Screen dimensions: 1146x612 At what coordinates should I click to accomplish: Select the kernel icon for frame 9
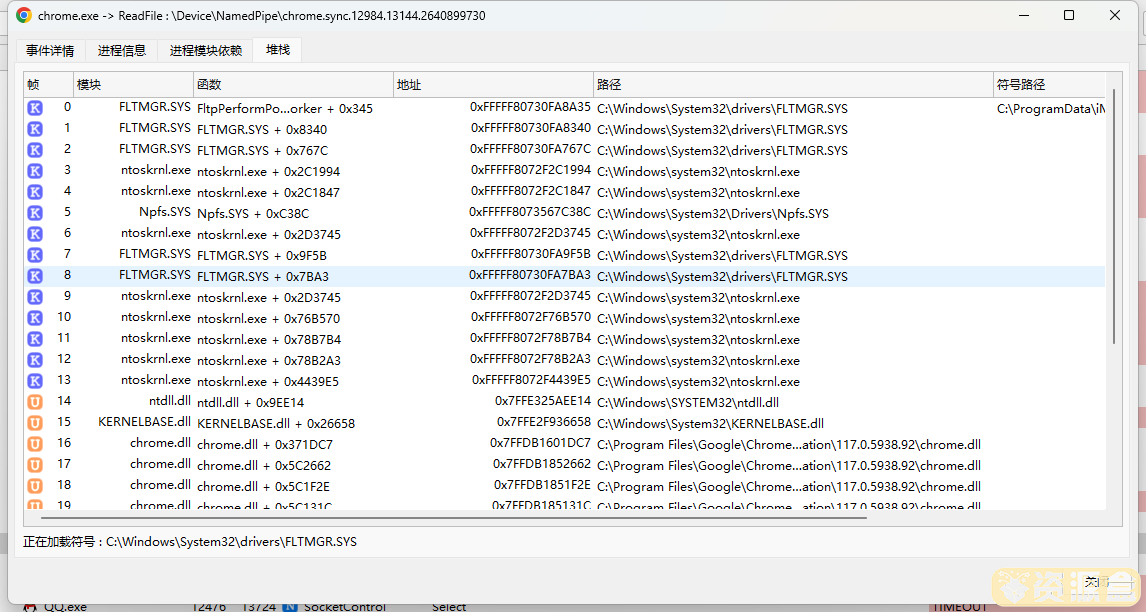(x=35, y=298)
